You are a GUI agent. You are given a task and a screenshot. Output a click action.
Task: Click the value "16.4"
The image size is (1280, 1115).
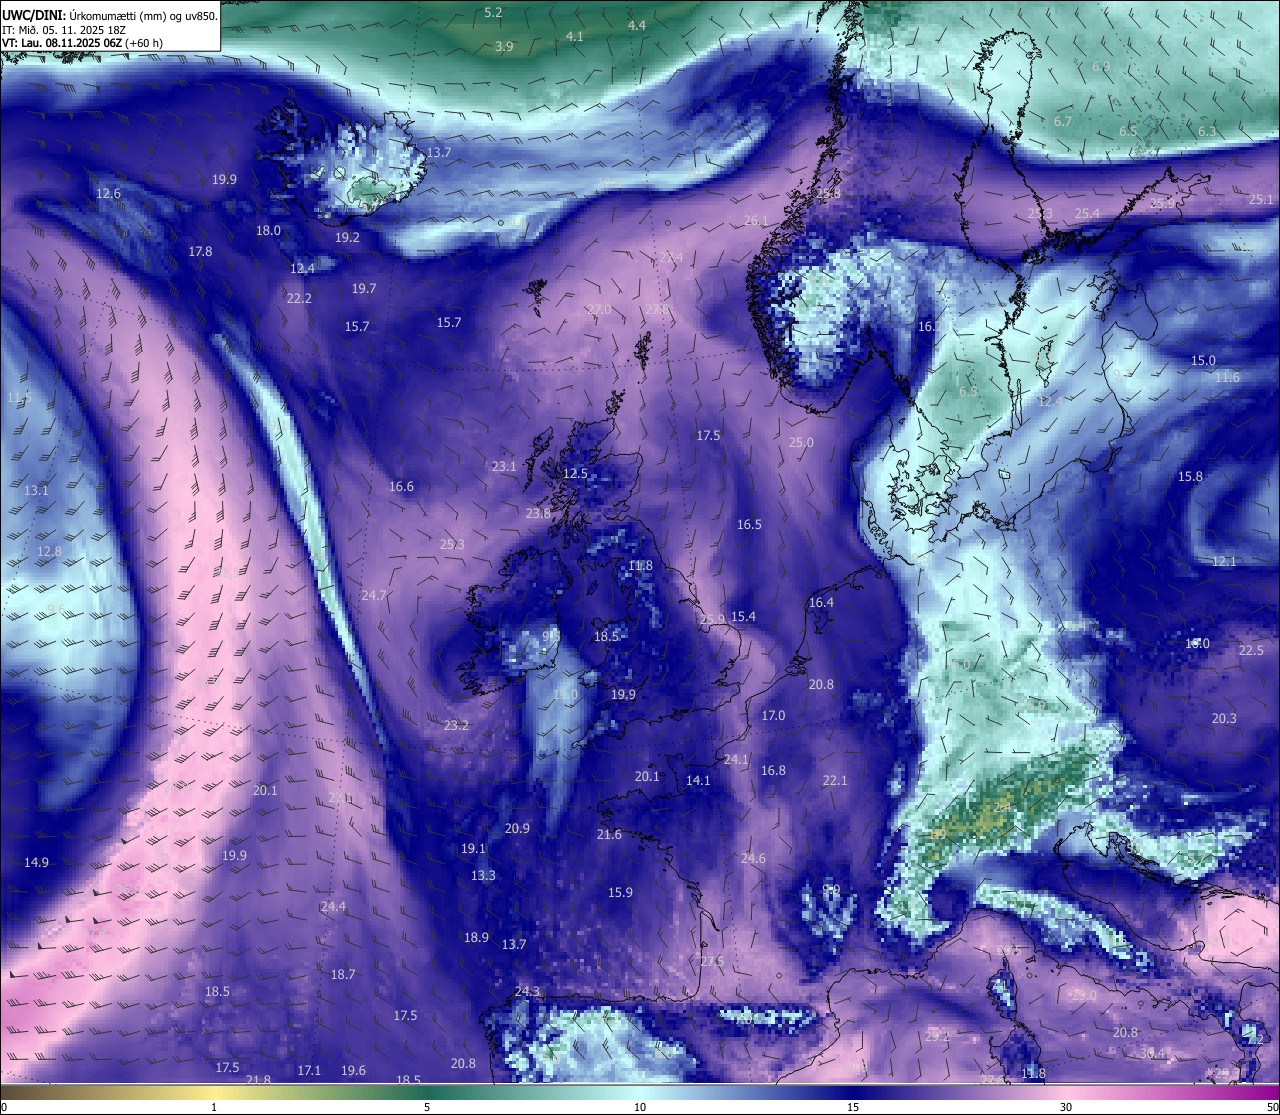[x=821, y=602]
